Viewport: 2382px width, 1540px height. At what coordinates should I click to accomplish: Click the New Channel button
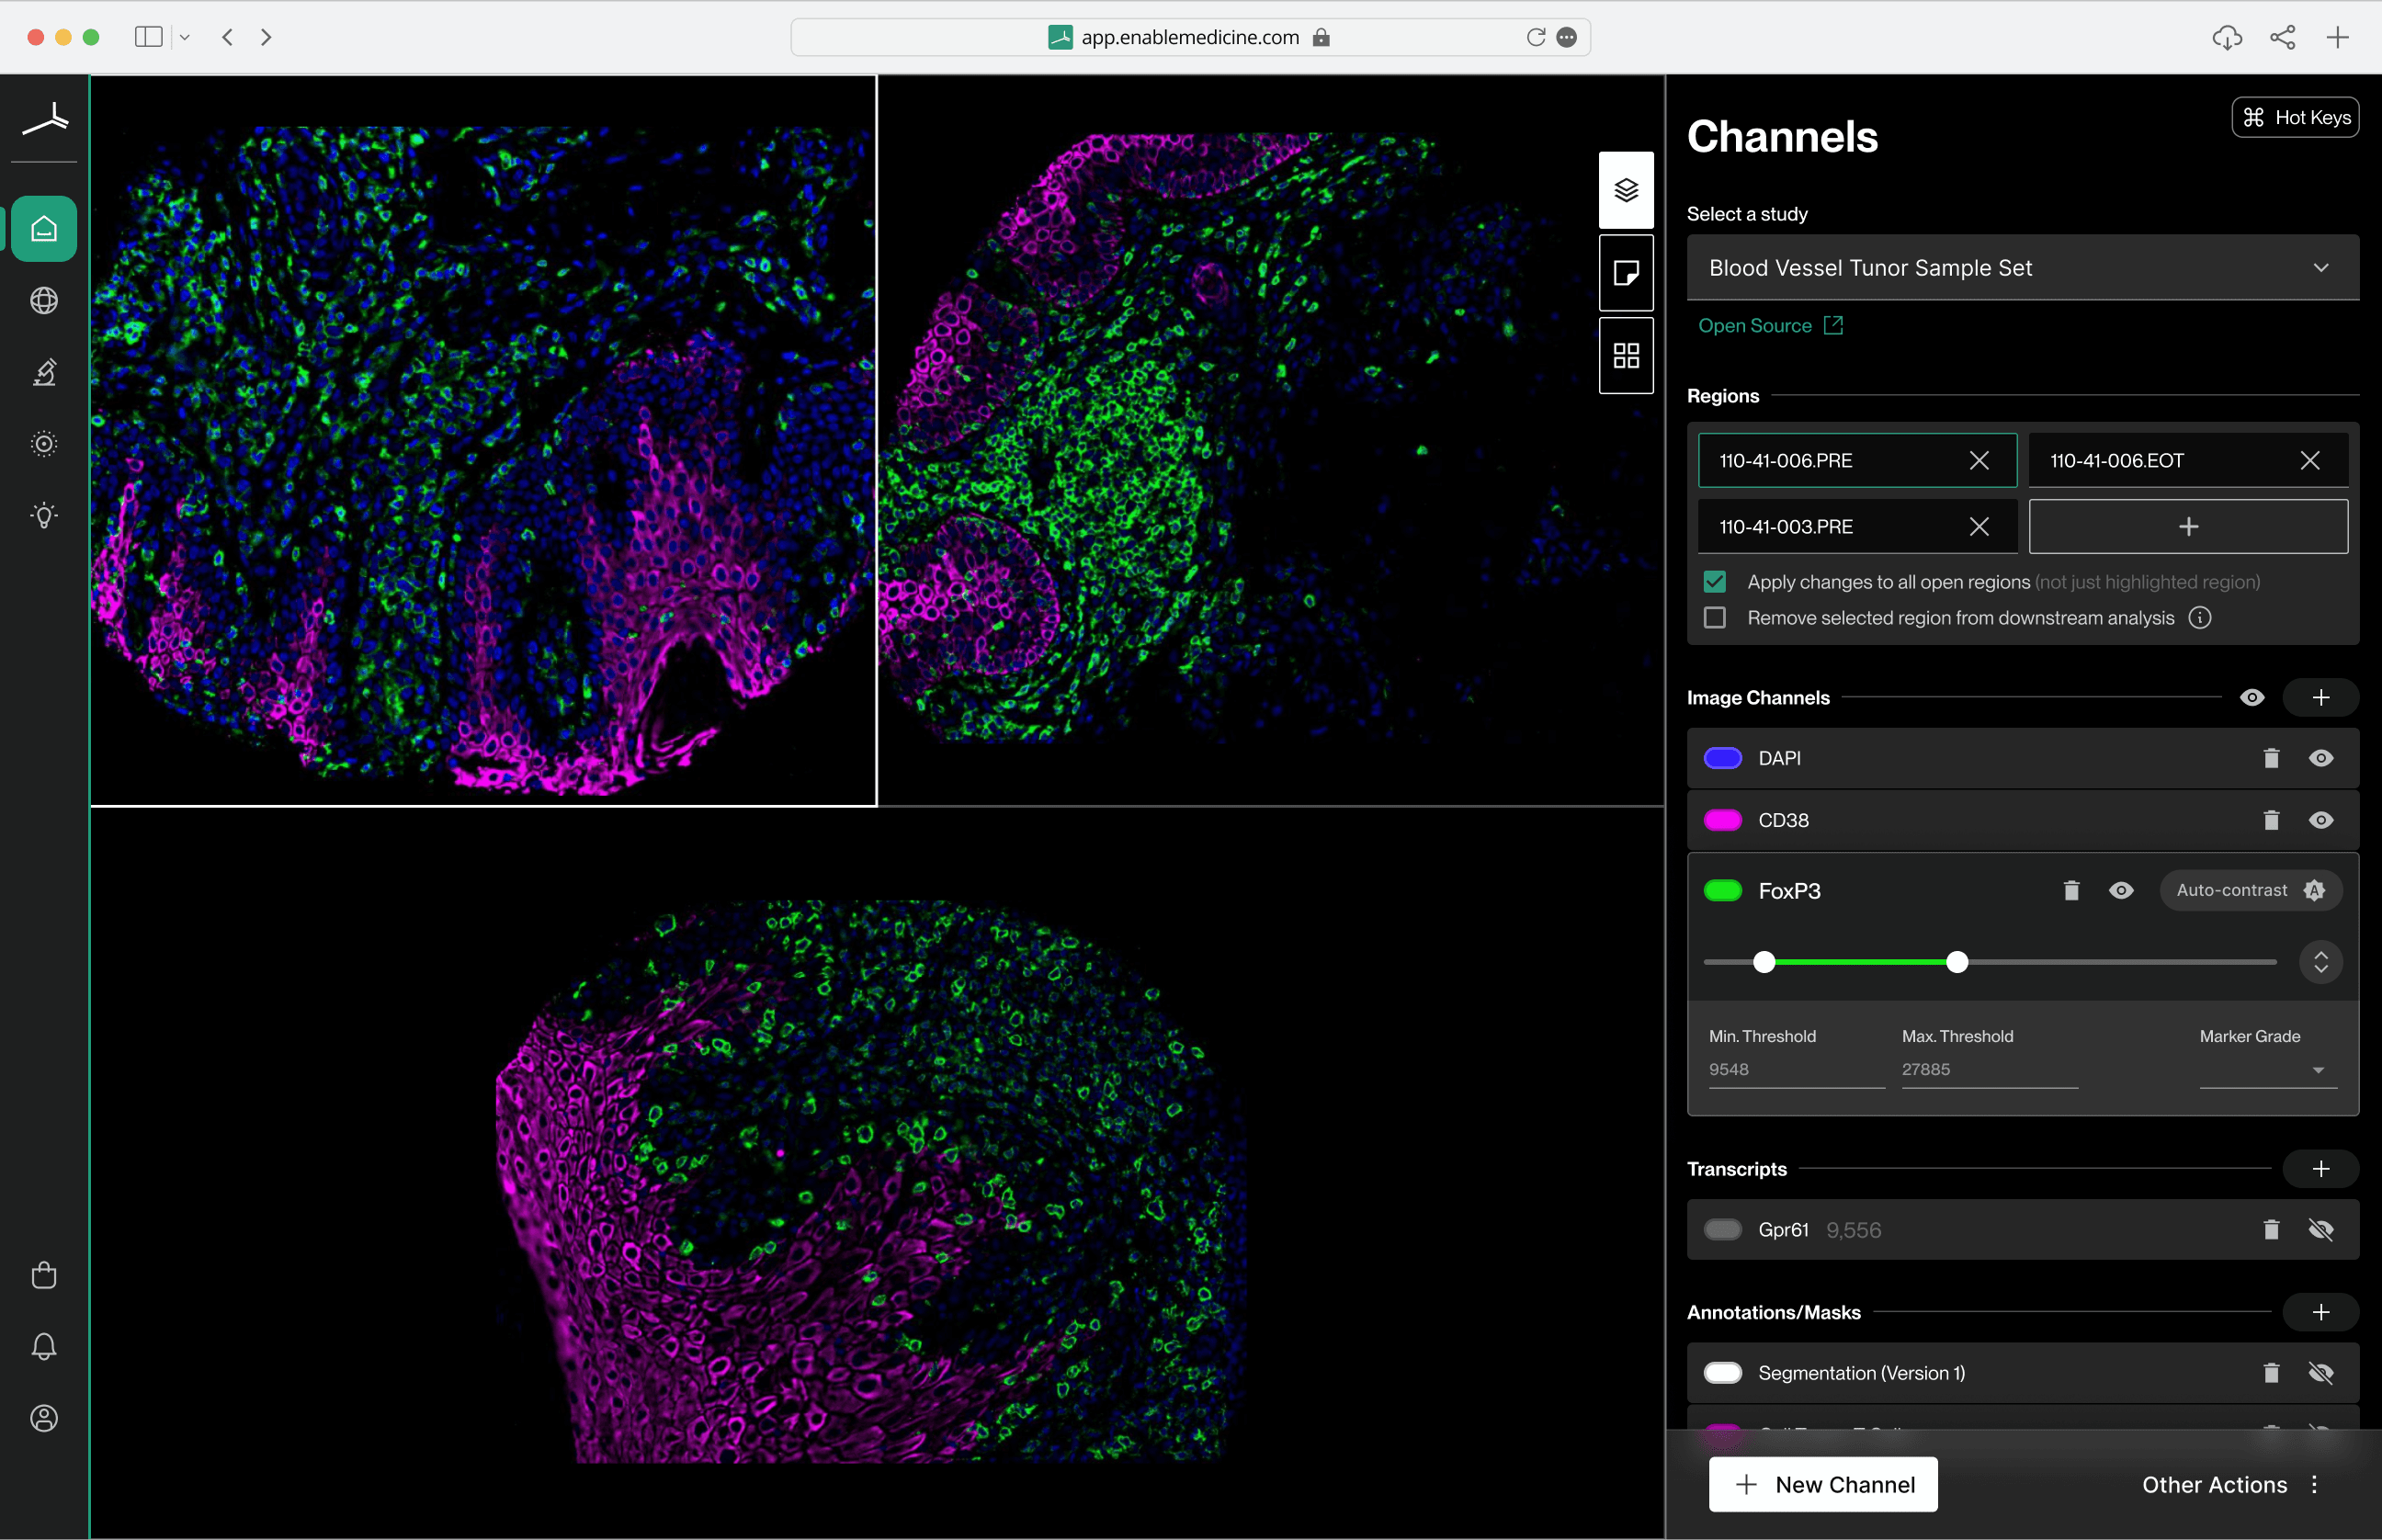pos(1823,1485)
